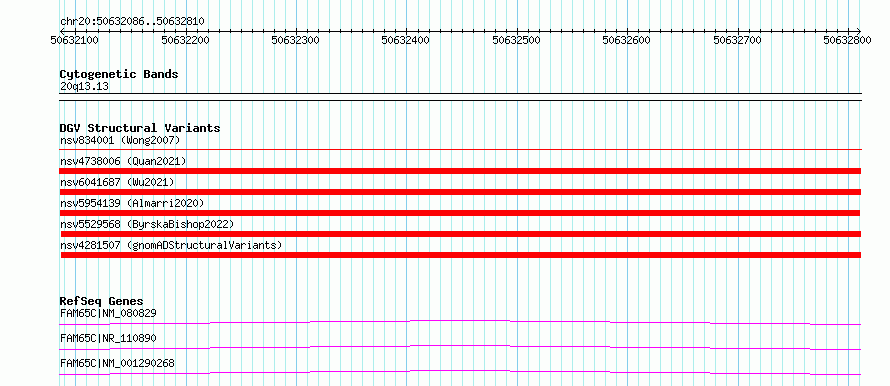Click the red bar under nsv5954139
Viewport: 890px width, 386px height.
460,213
